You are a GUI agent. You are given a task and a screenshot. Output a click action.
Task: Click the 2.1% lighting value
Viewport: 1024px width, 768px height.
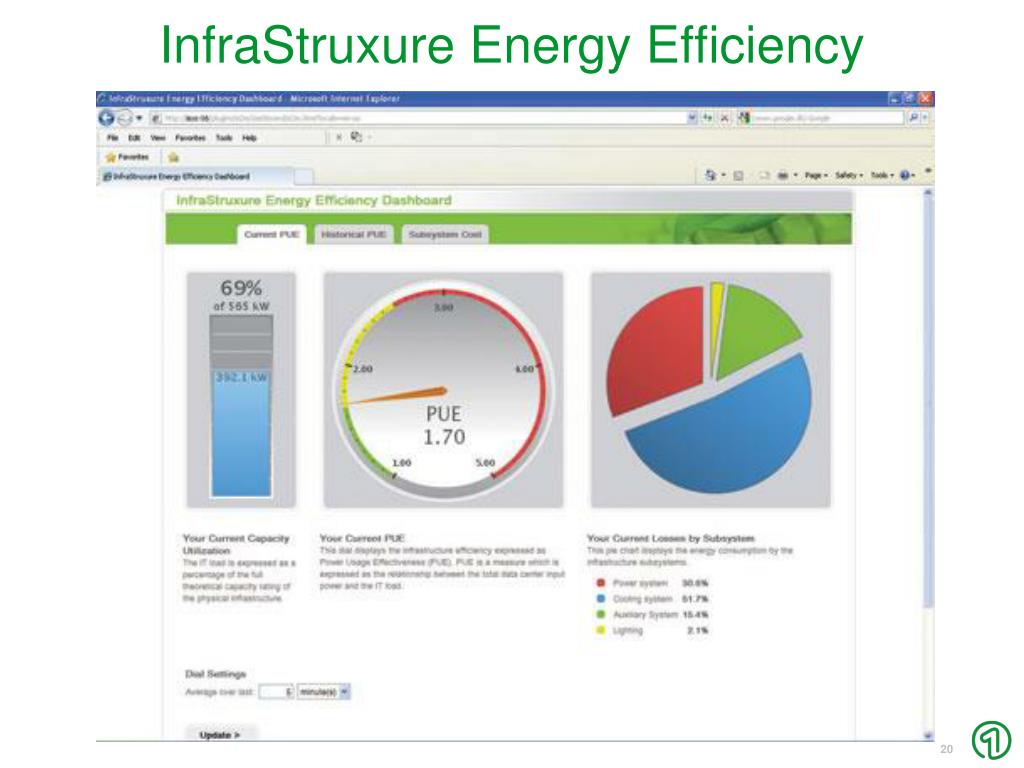click(x=698, y=631)
